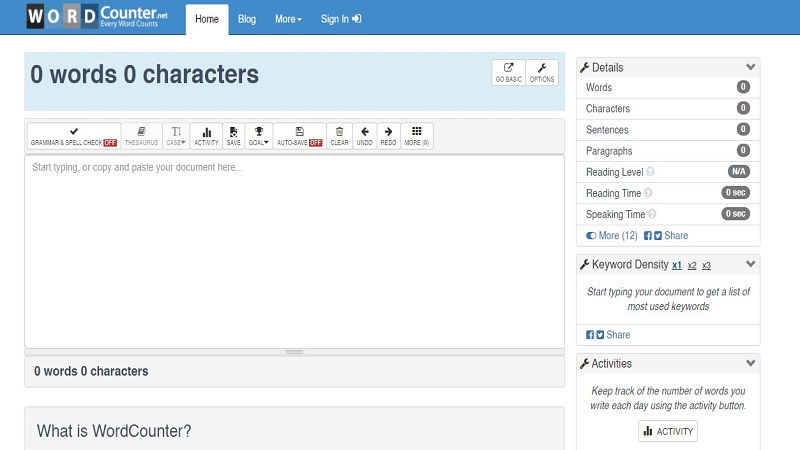
Task: Click the Reading Time help icon
Action: click(648, 193)
